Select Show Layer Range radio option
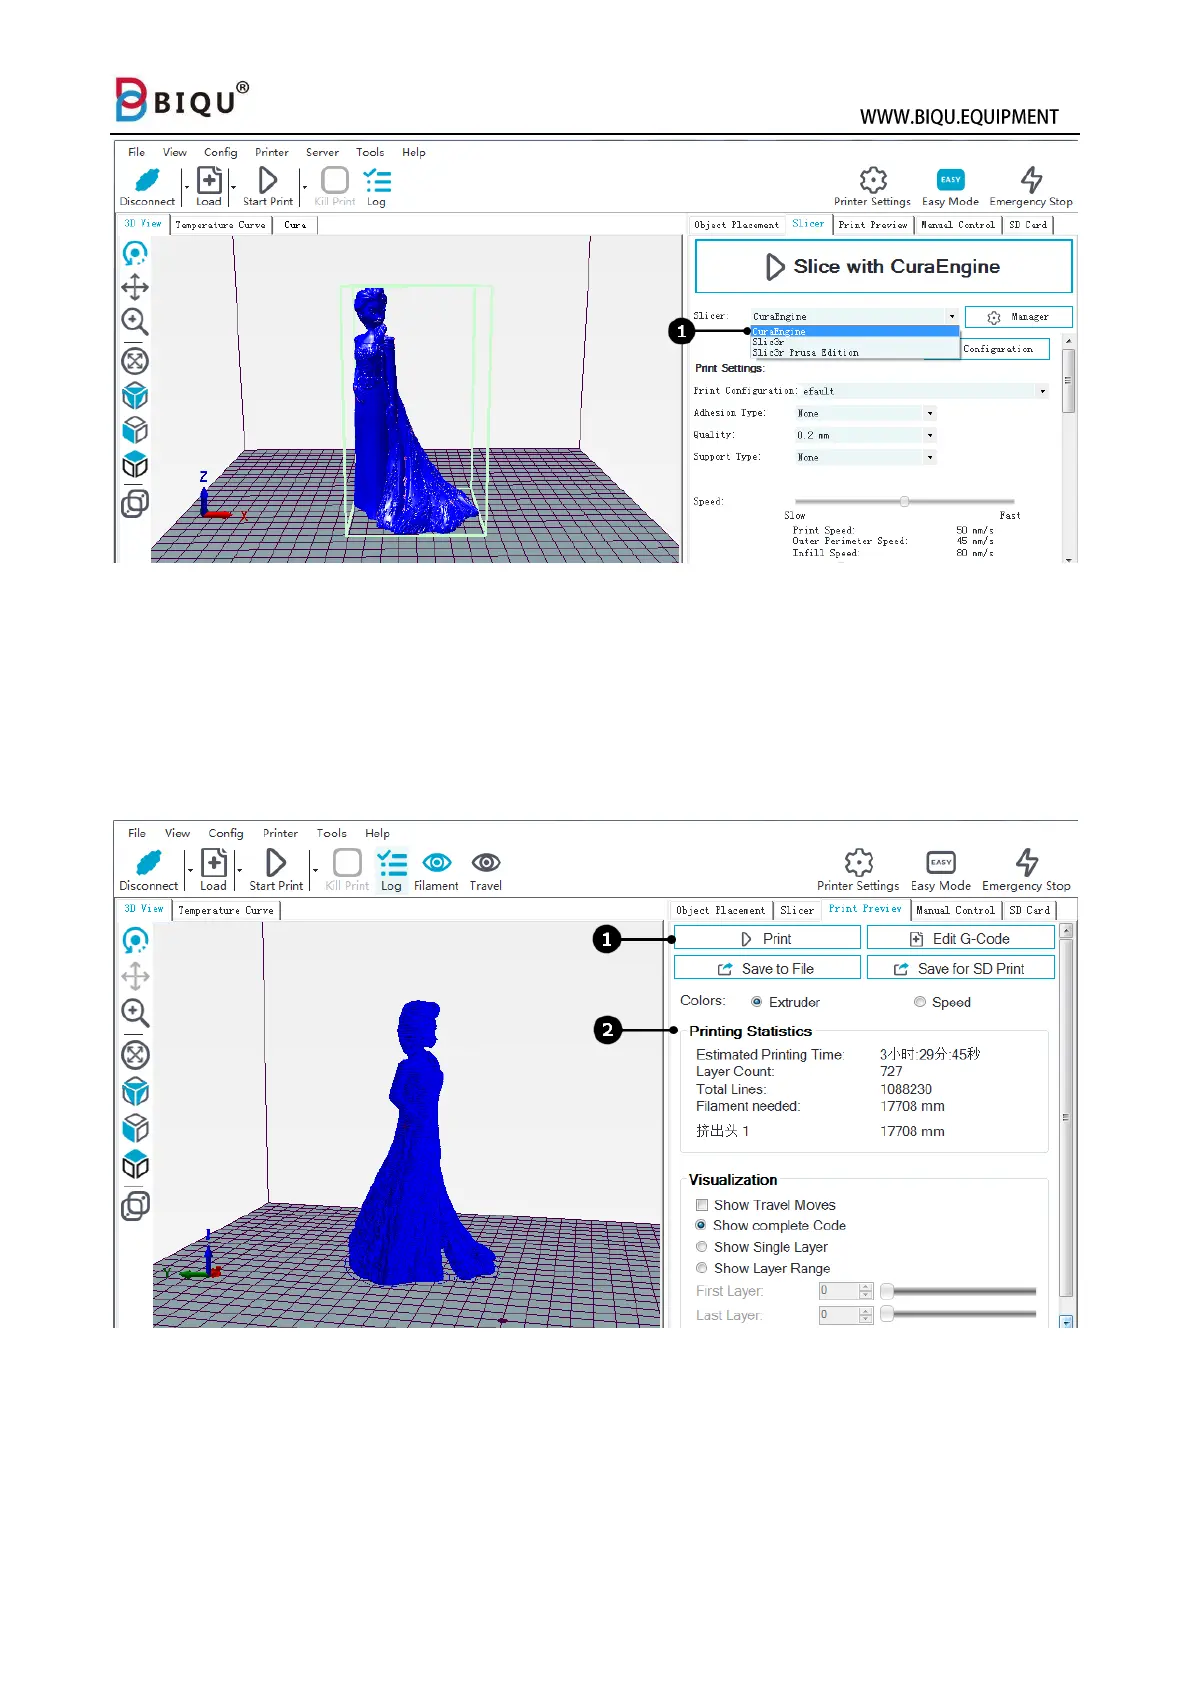The height and width of the screenshot is (1684, 1191). point(701,1268)
